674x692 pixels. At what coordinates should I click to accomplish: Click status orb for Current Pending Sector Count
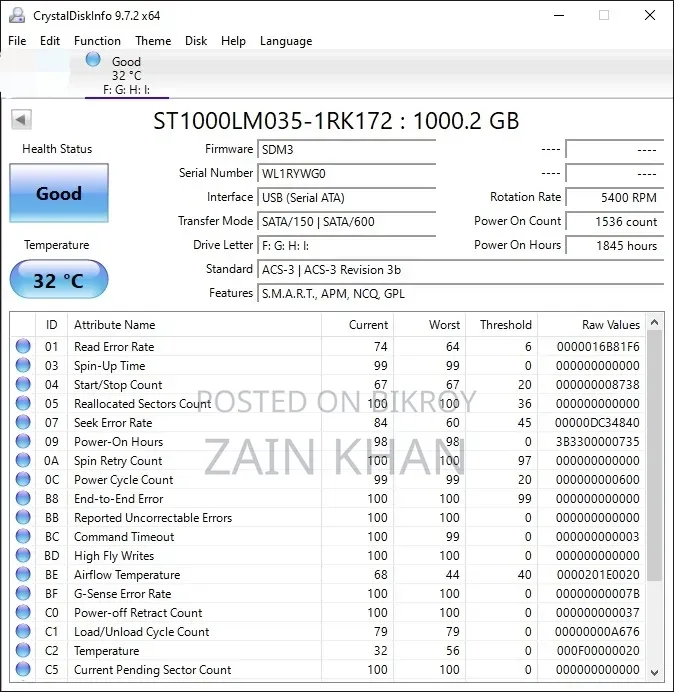click(23, 669)
